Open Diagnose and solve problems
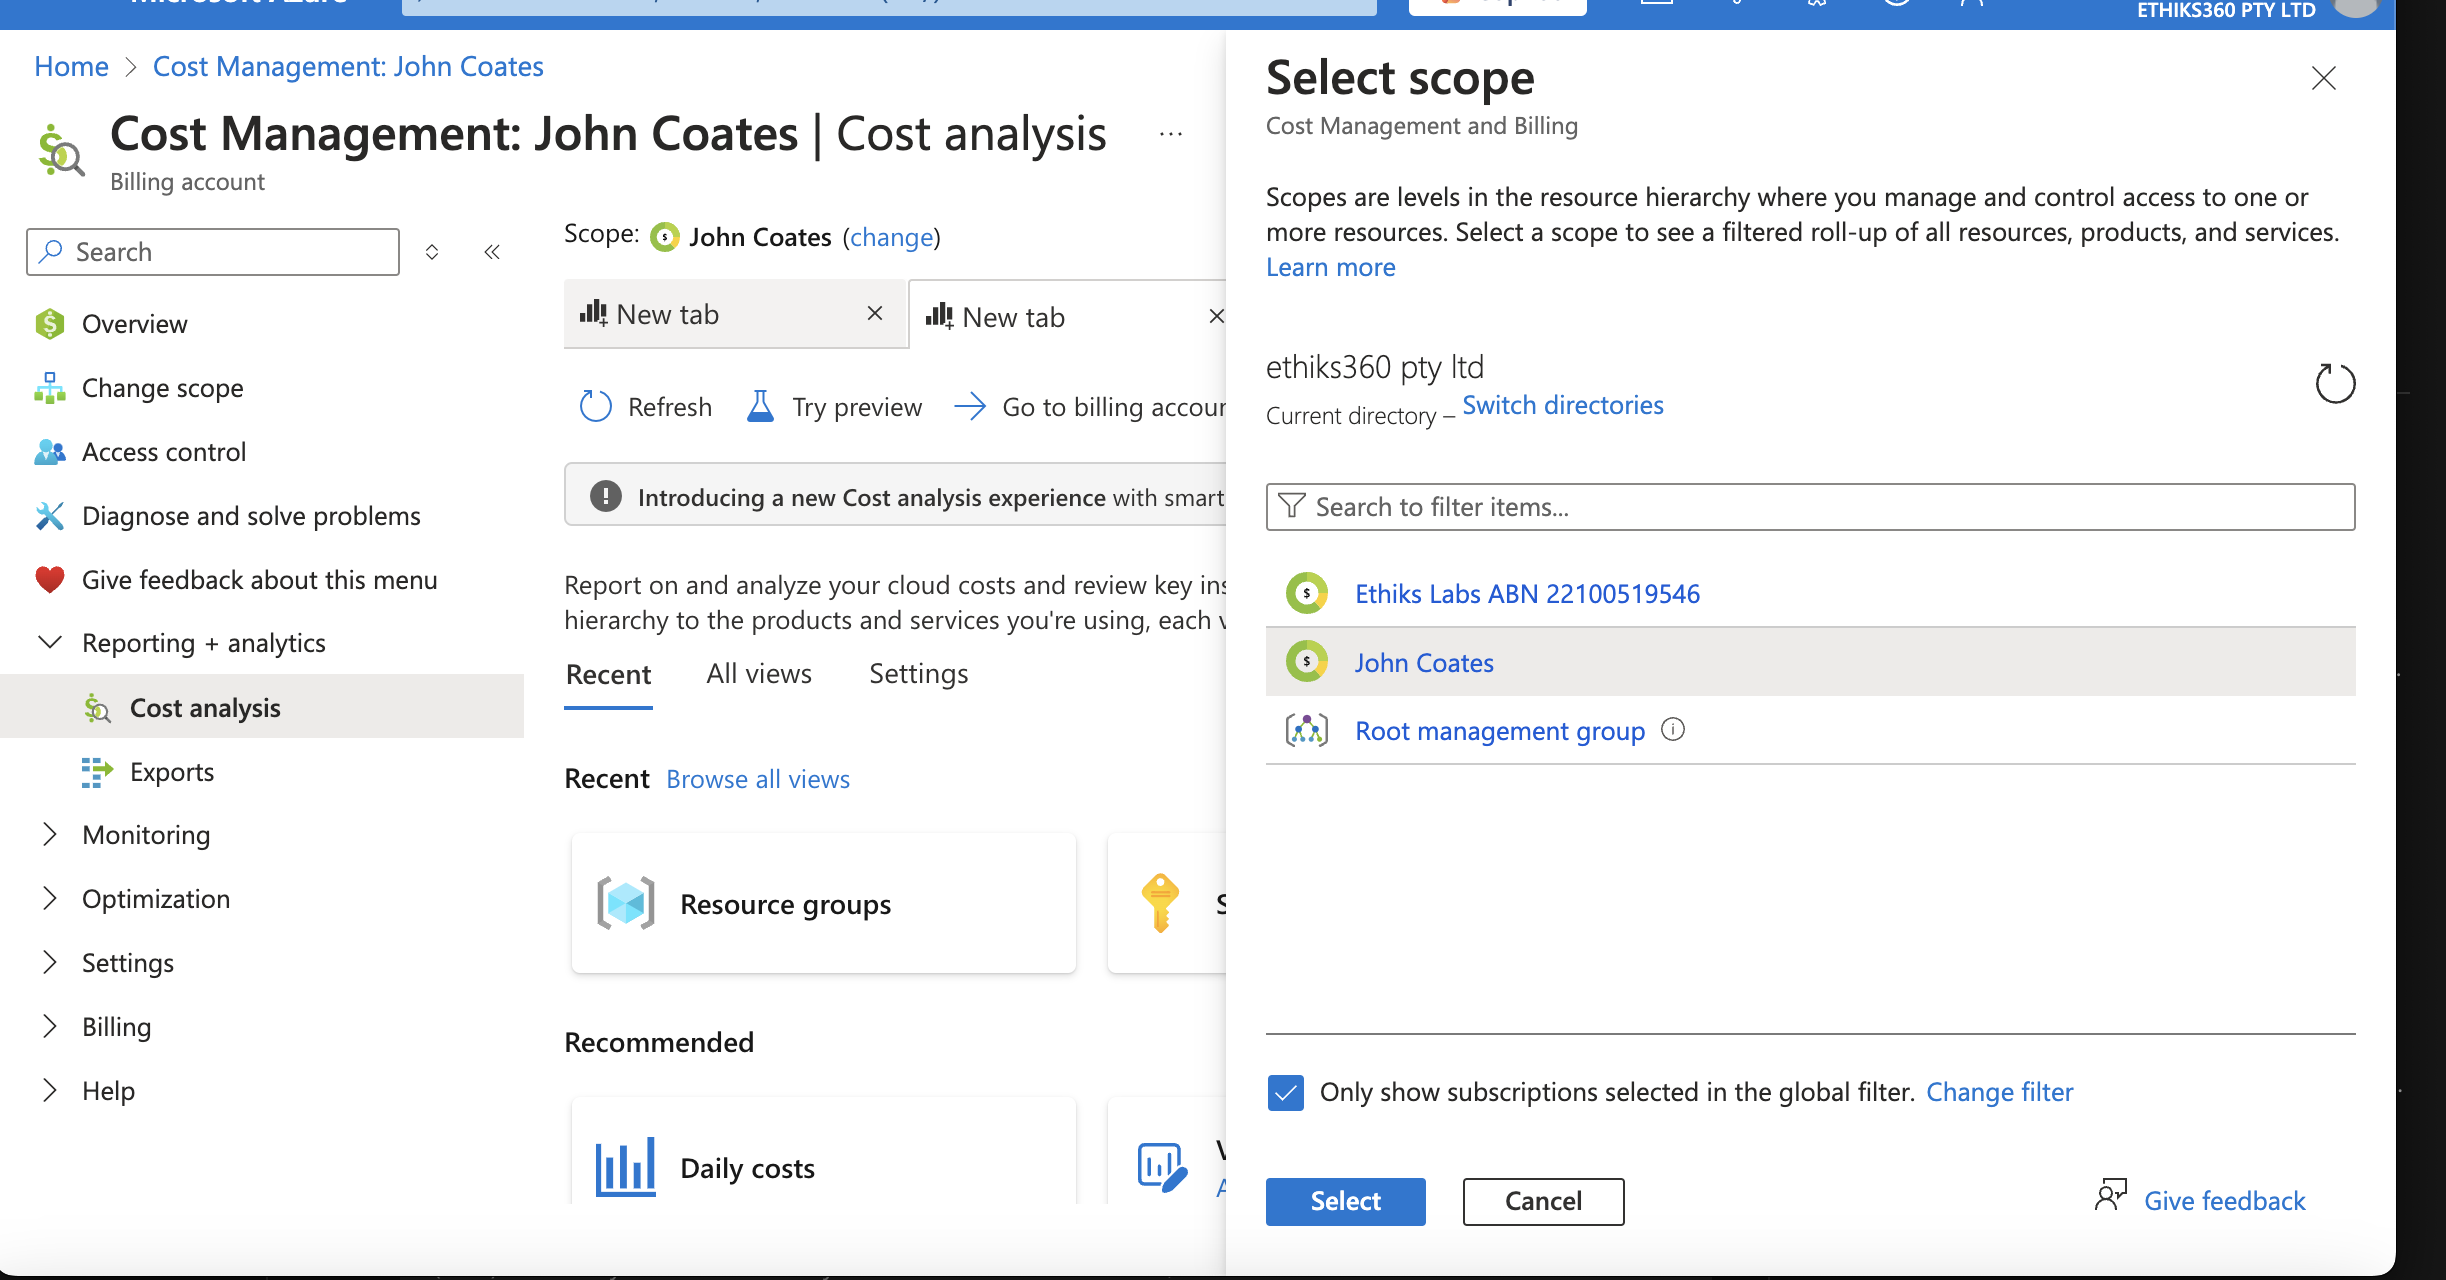The image size is (2446, 1280). 251,516
